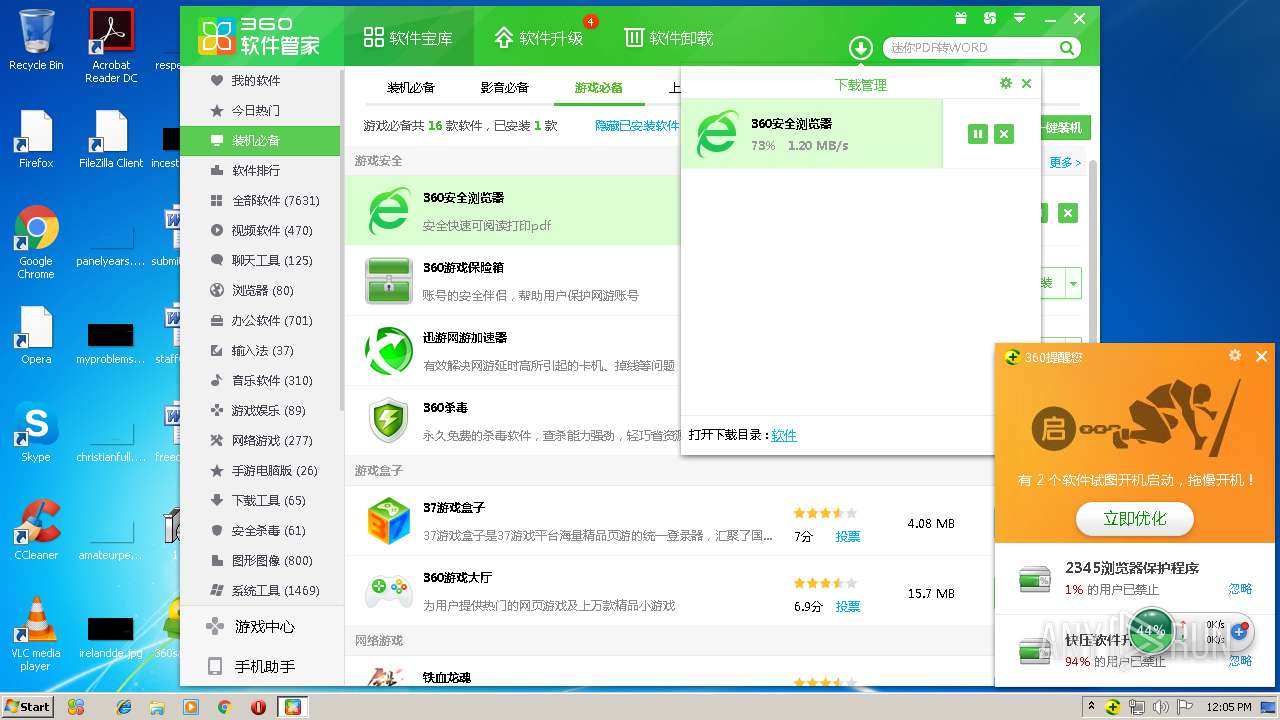Select 安全杀毒 (61) category
1280x720 pixels.
pos(260,530)
